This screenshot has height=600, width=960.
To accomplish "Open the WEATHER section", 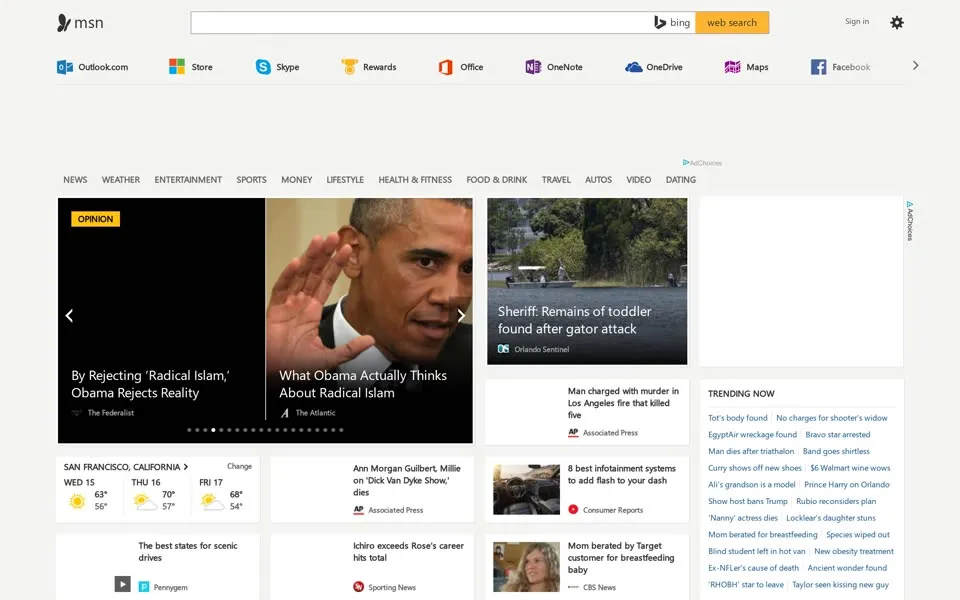I will tap(121, 179).
